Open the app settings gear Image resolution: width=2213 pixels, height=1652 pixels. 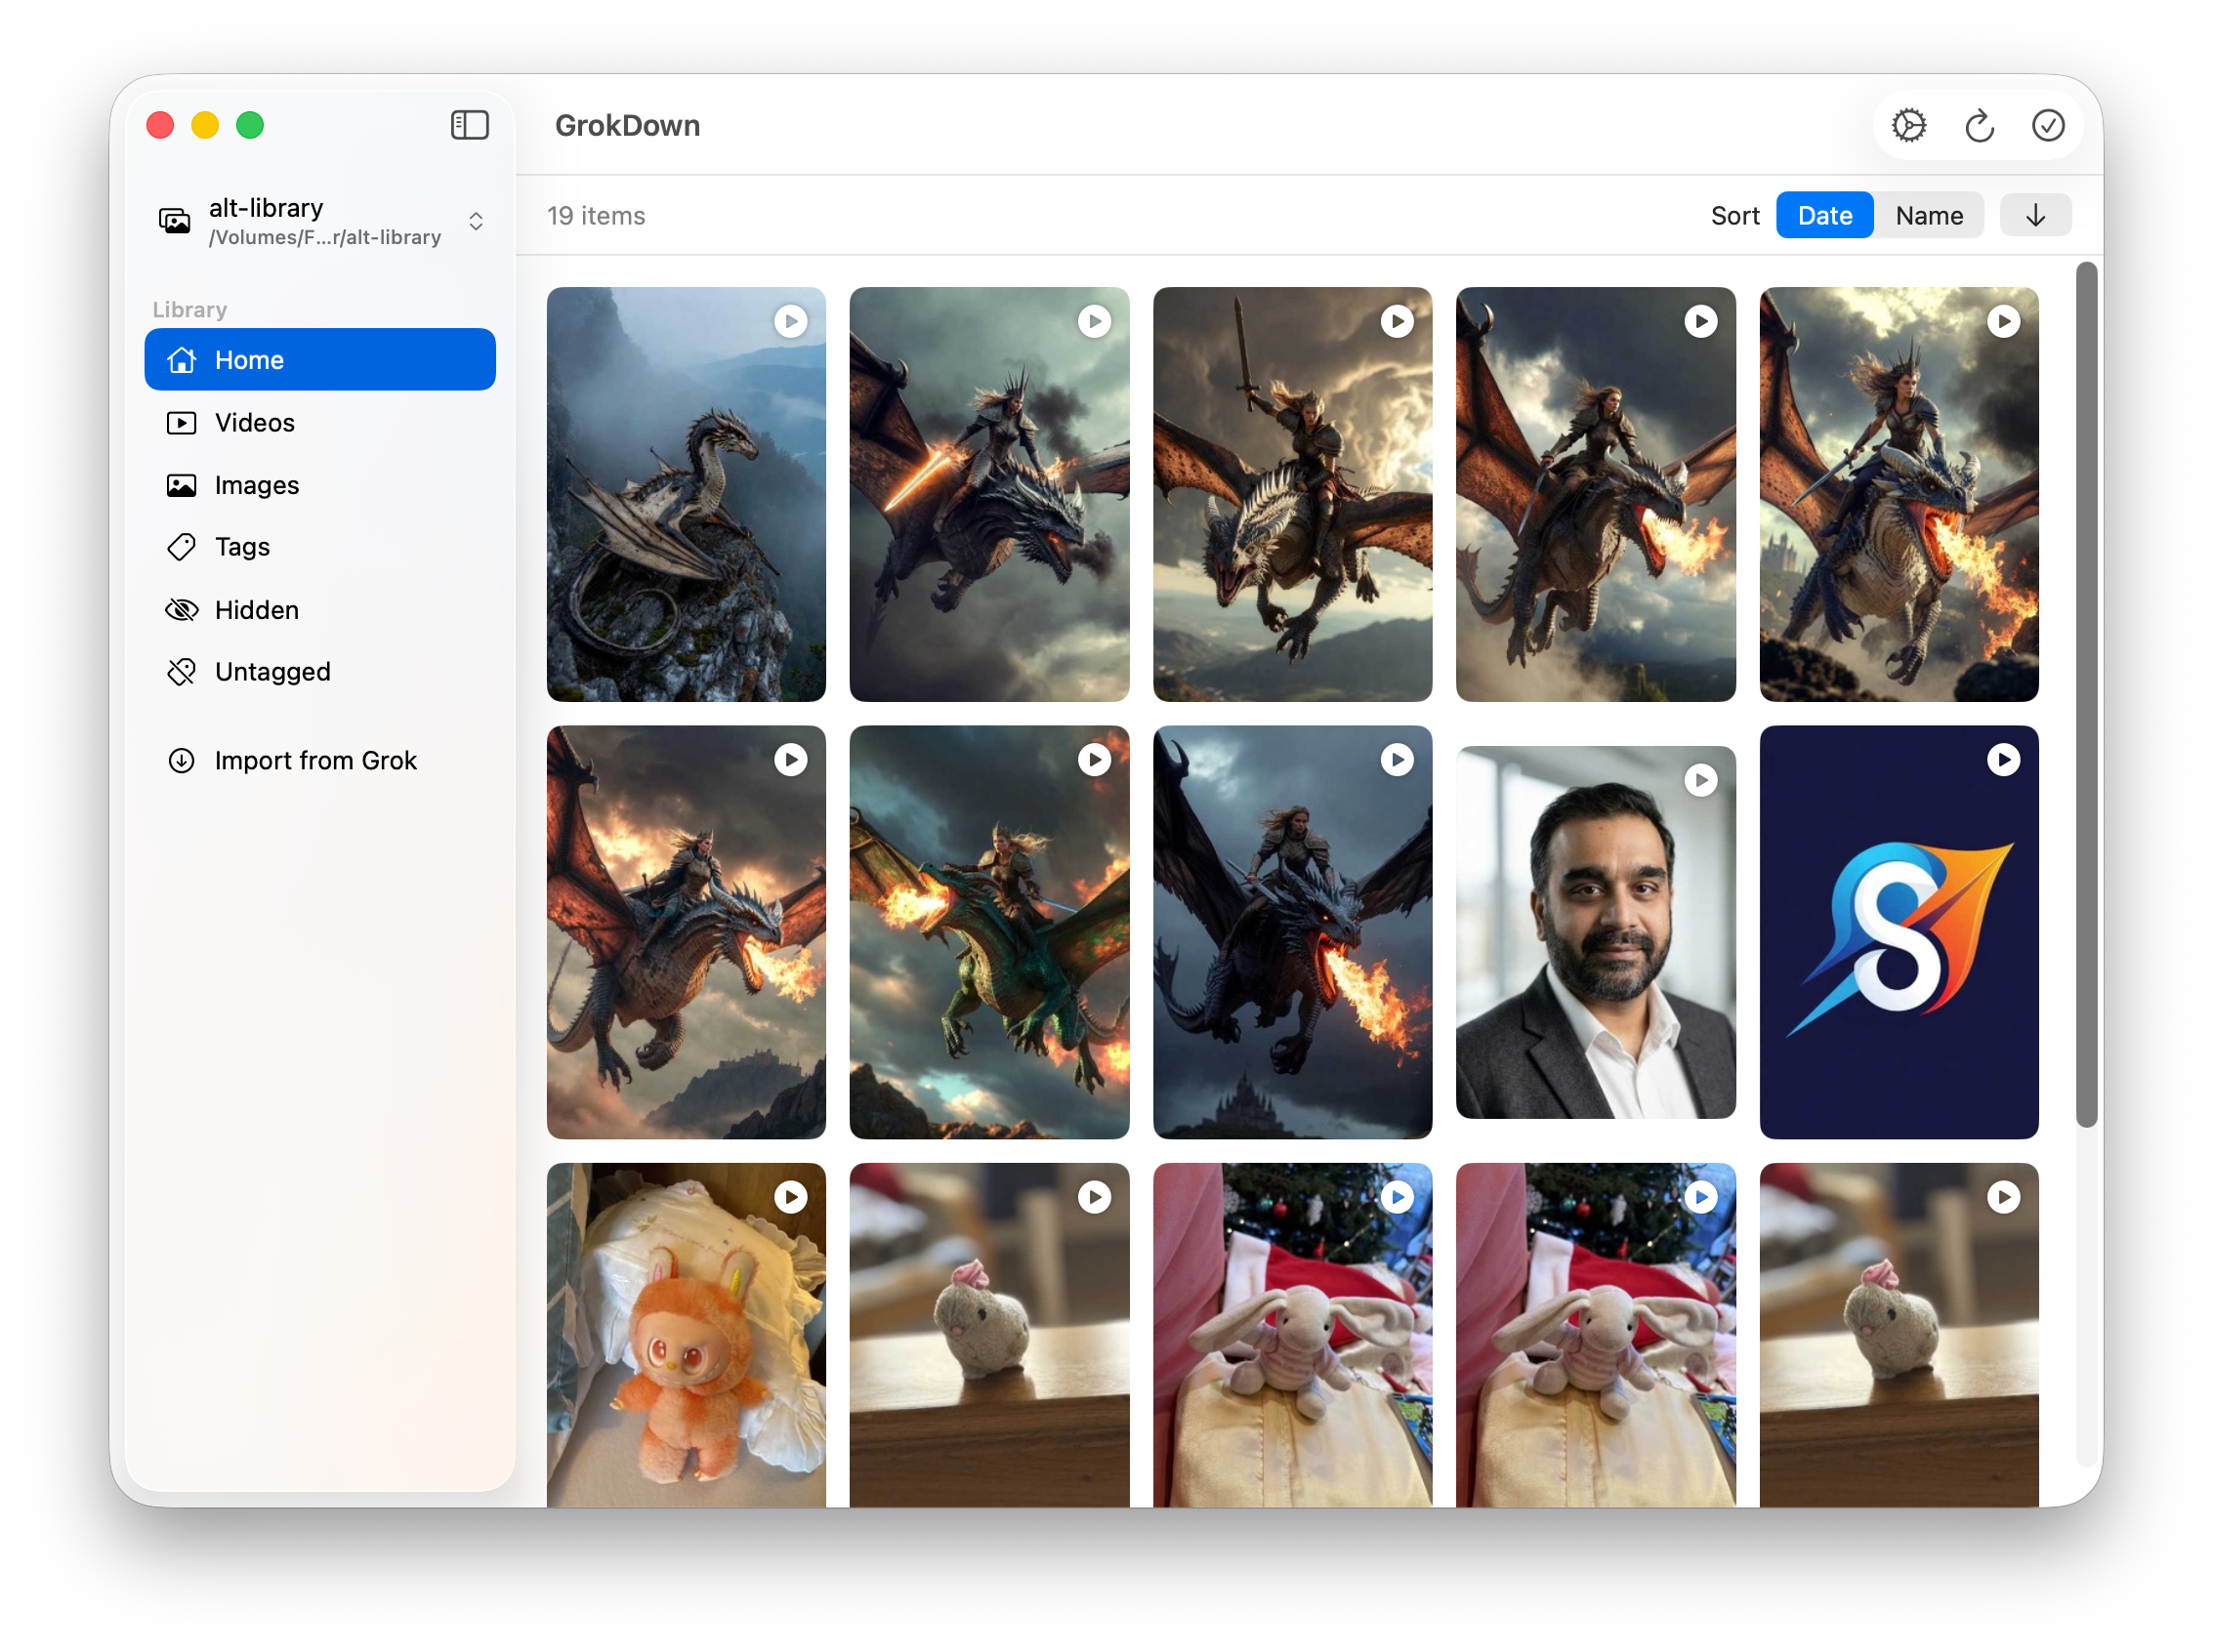(1908, 125)
